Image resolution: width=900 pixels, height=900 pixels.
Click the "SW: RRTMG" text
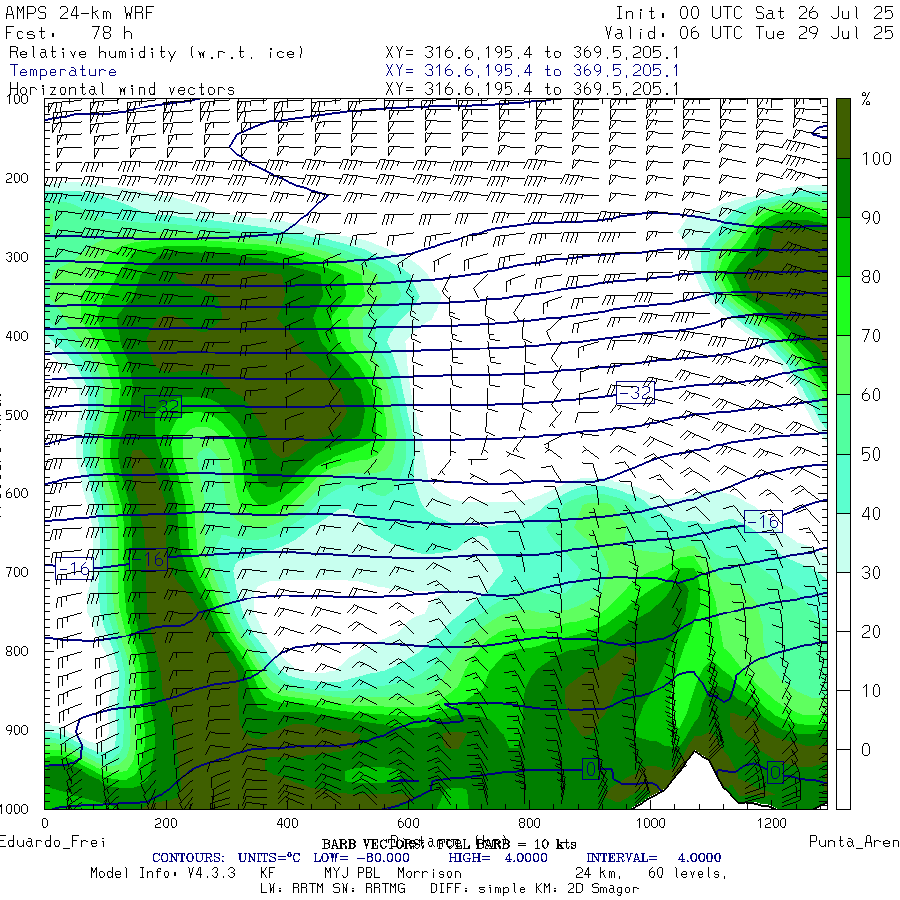pos(369,889)
